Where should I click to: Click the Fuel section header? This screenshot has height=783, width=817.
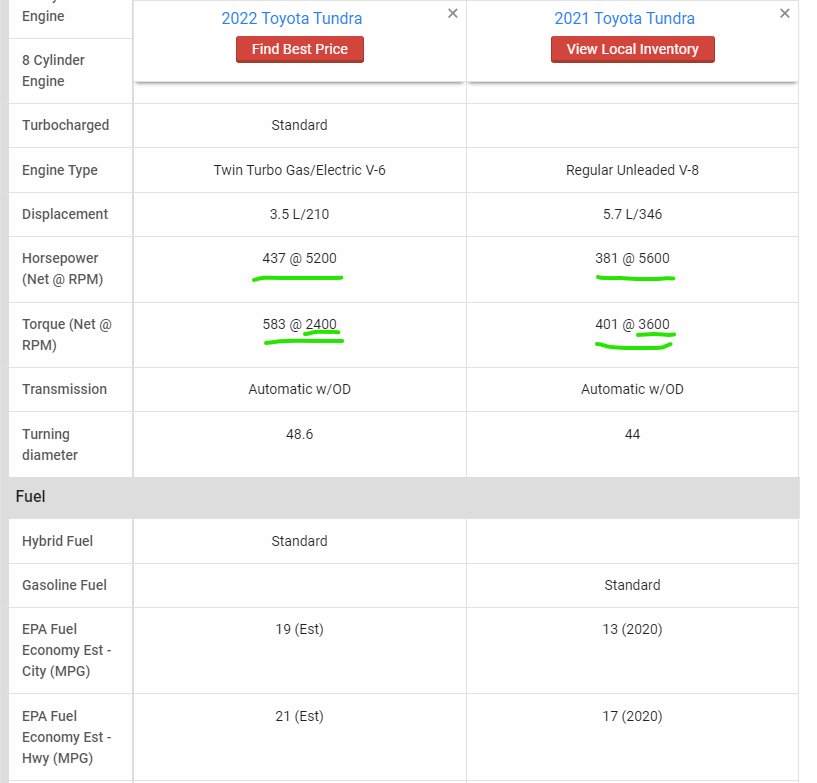(x=404, y=496)
